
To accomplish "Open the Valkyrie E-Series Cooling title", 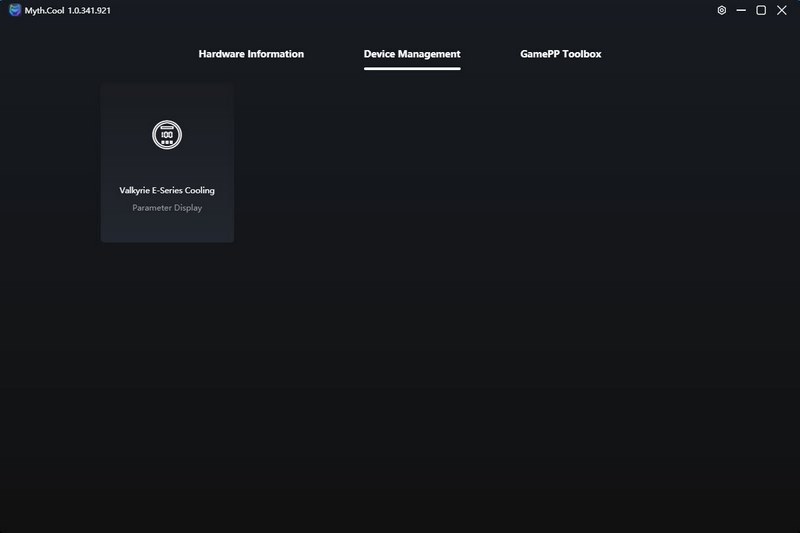I will pyautogui.click(x=167, y=190).
